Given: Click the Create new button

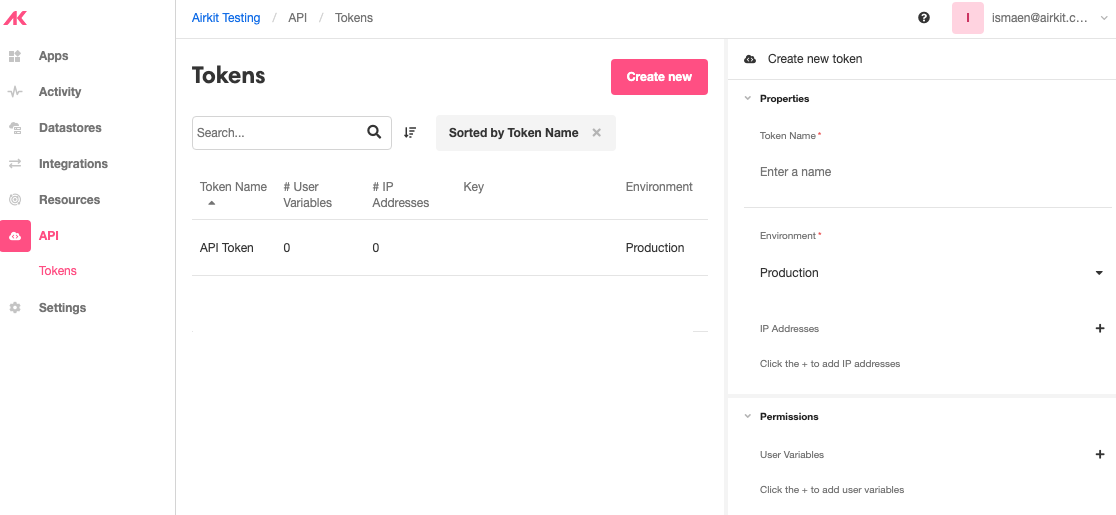Looking at the screenshot, I should pos(659,77).
